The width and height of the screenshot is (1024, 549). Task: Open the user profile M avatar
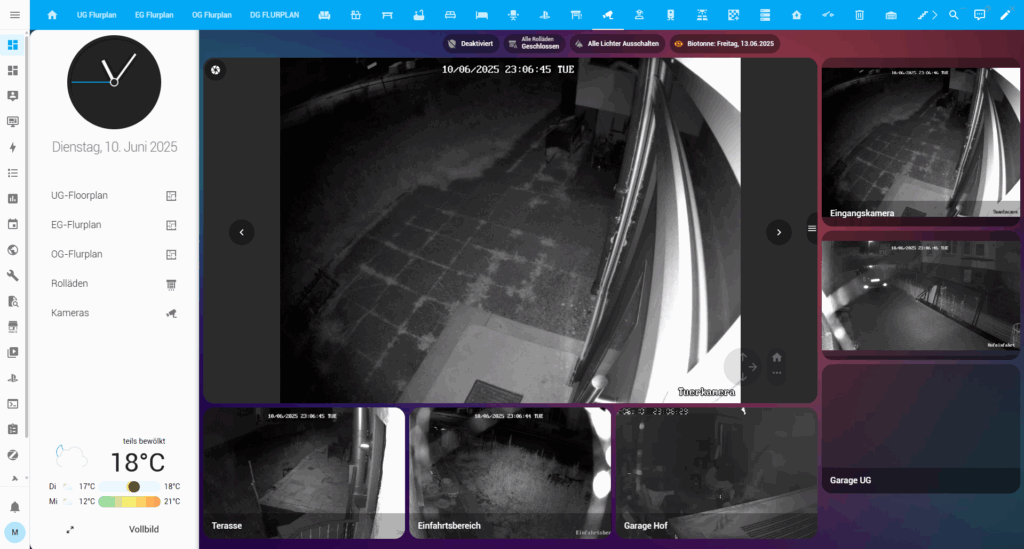pos(14,532)
